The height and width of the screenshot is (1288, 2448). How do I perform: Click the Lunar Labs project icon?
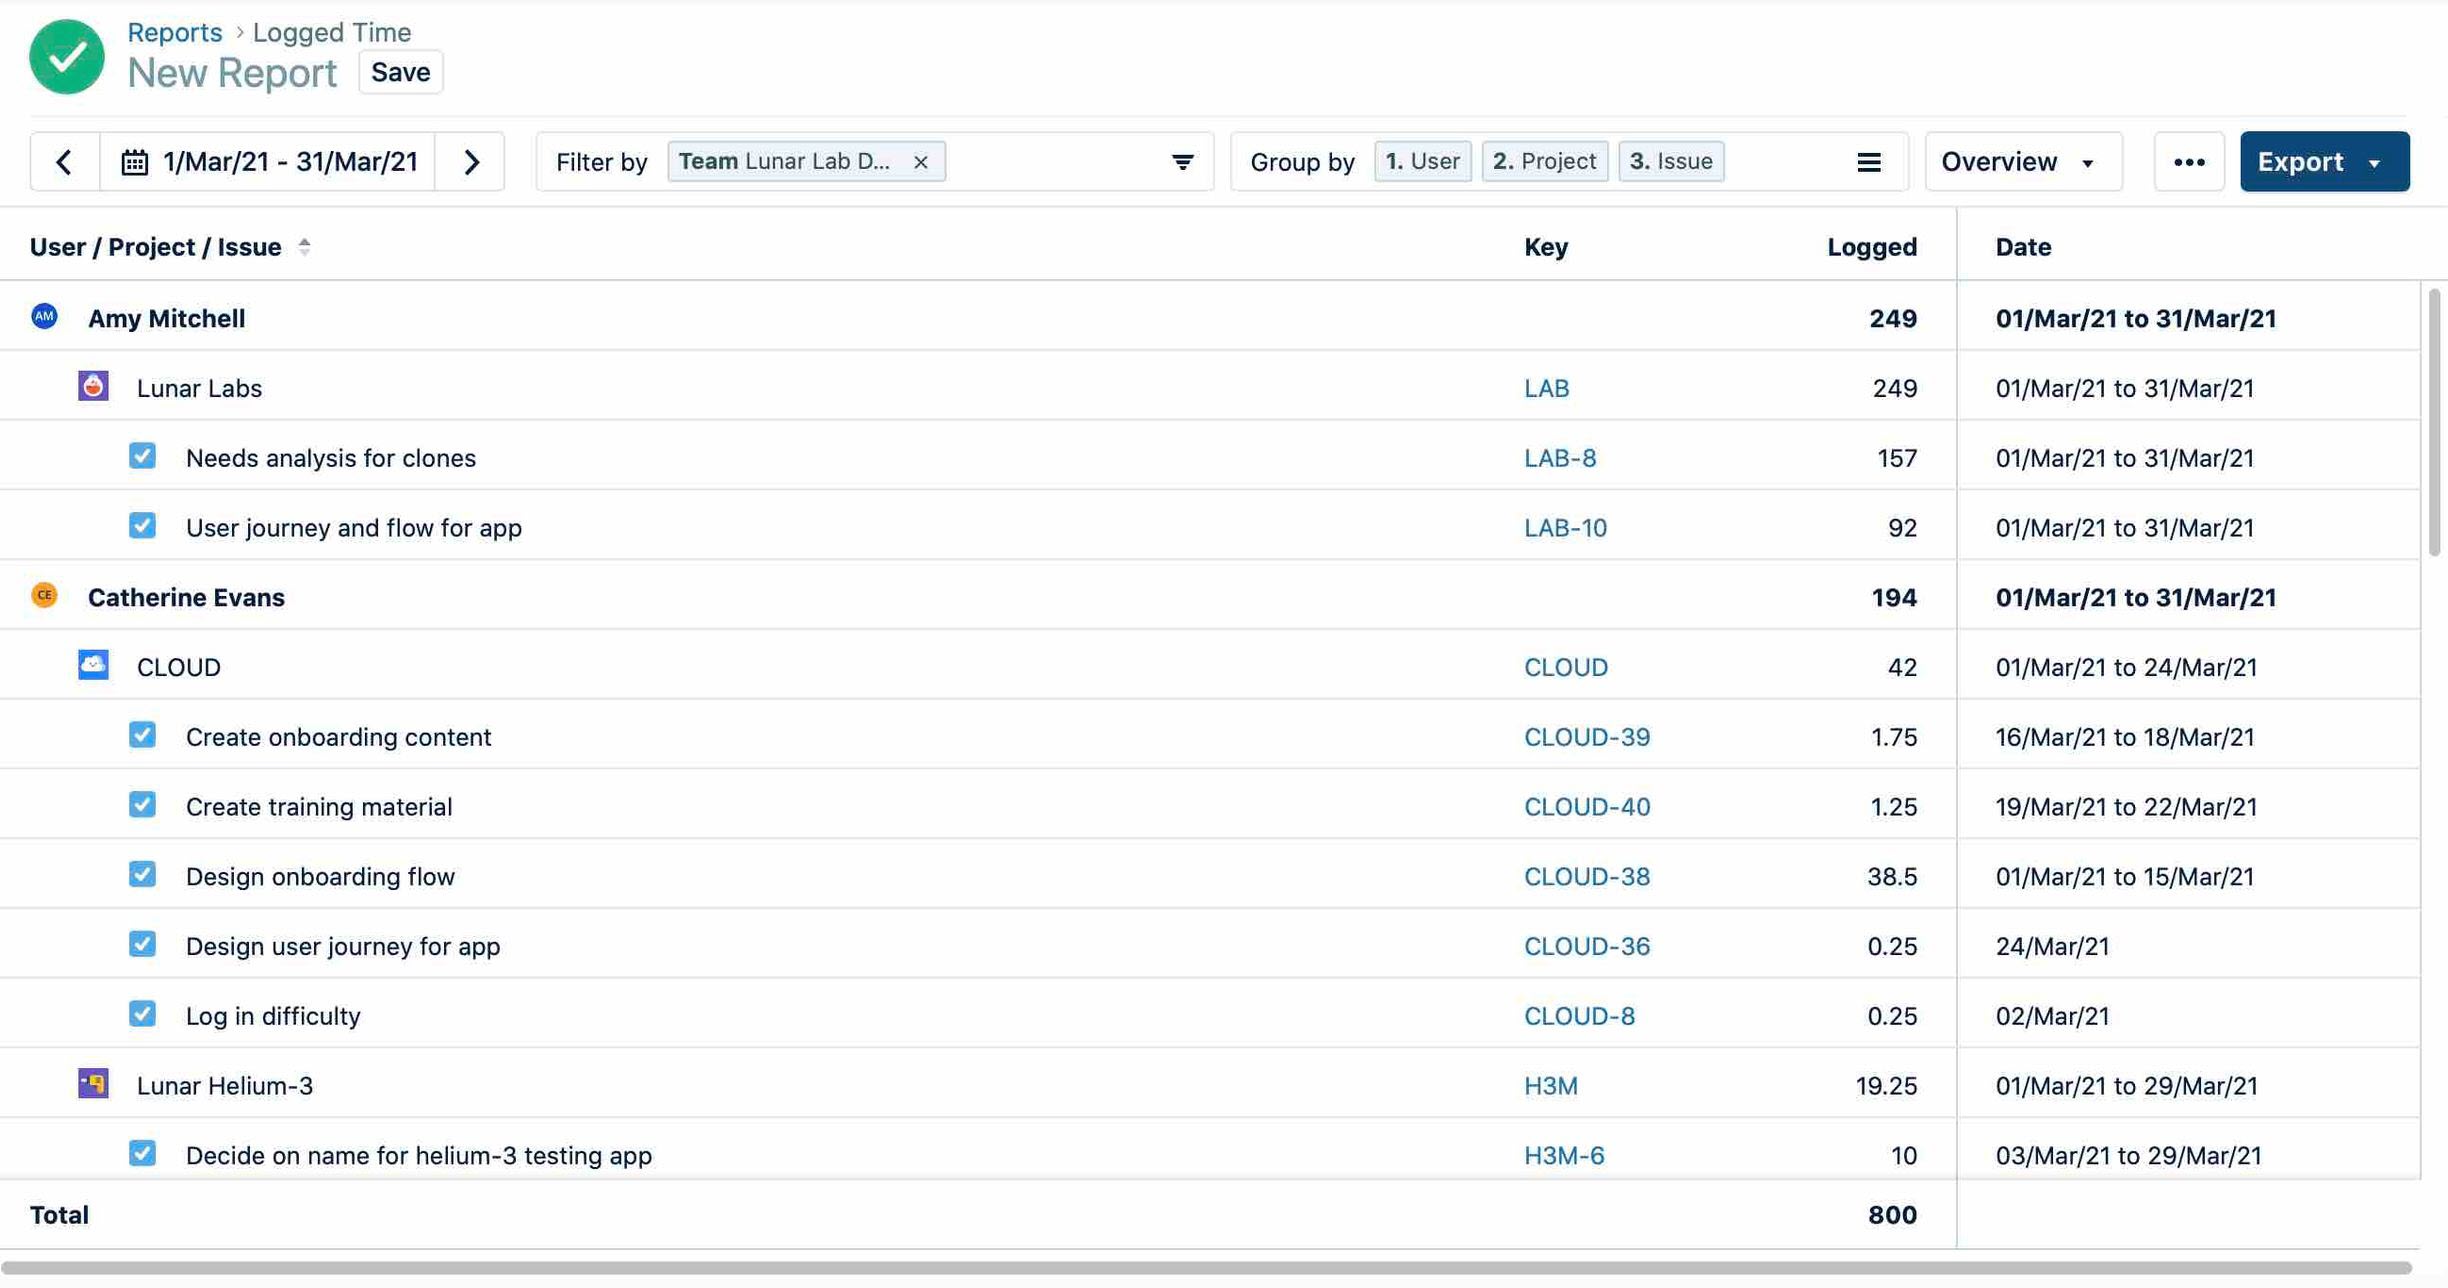(92, 387)
